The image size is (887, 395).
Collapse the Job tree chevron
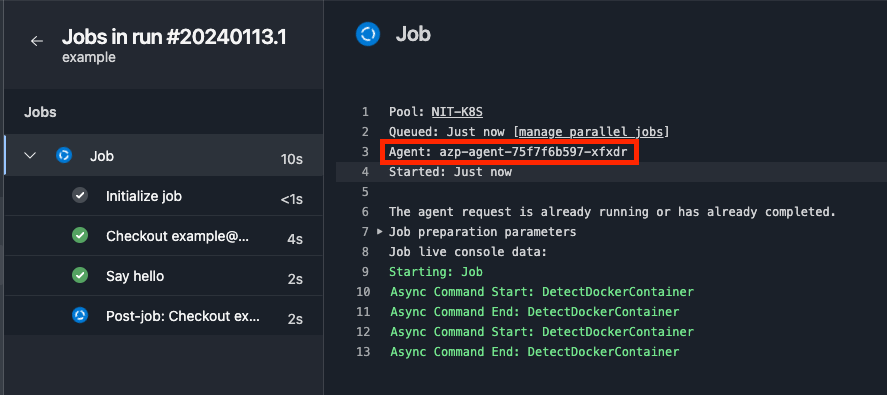[30, 155]
